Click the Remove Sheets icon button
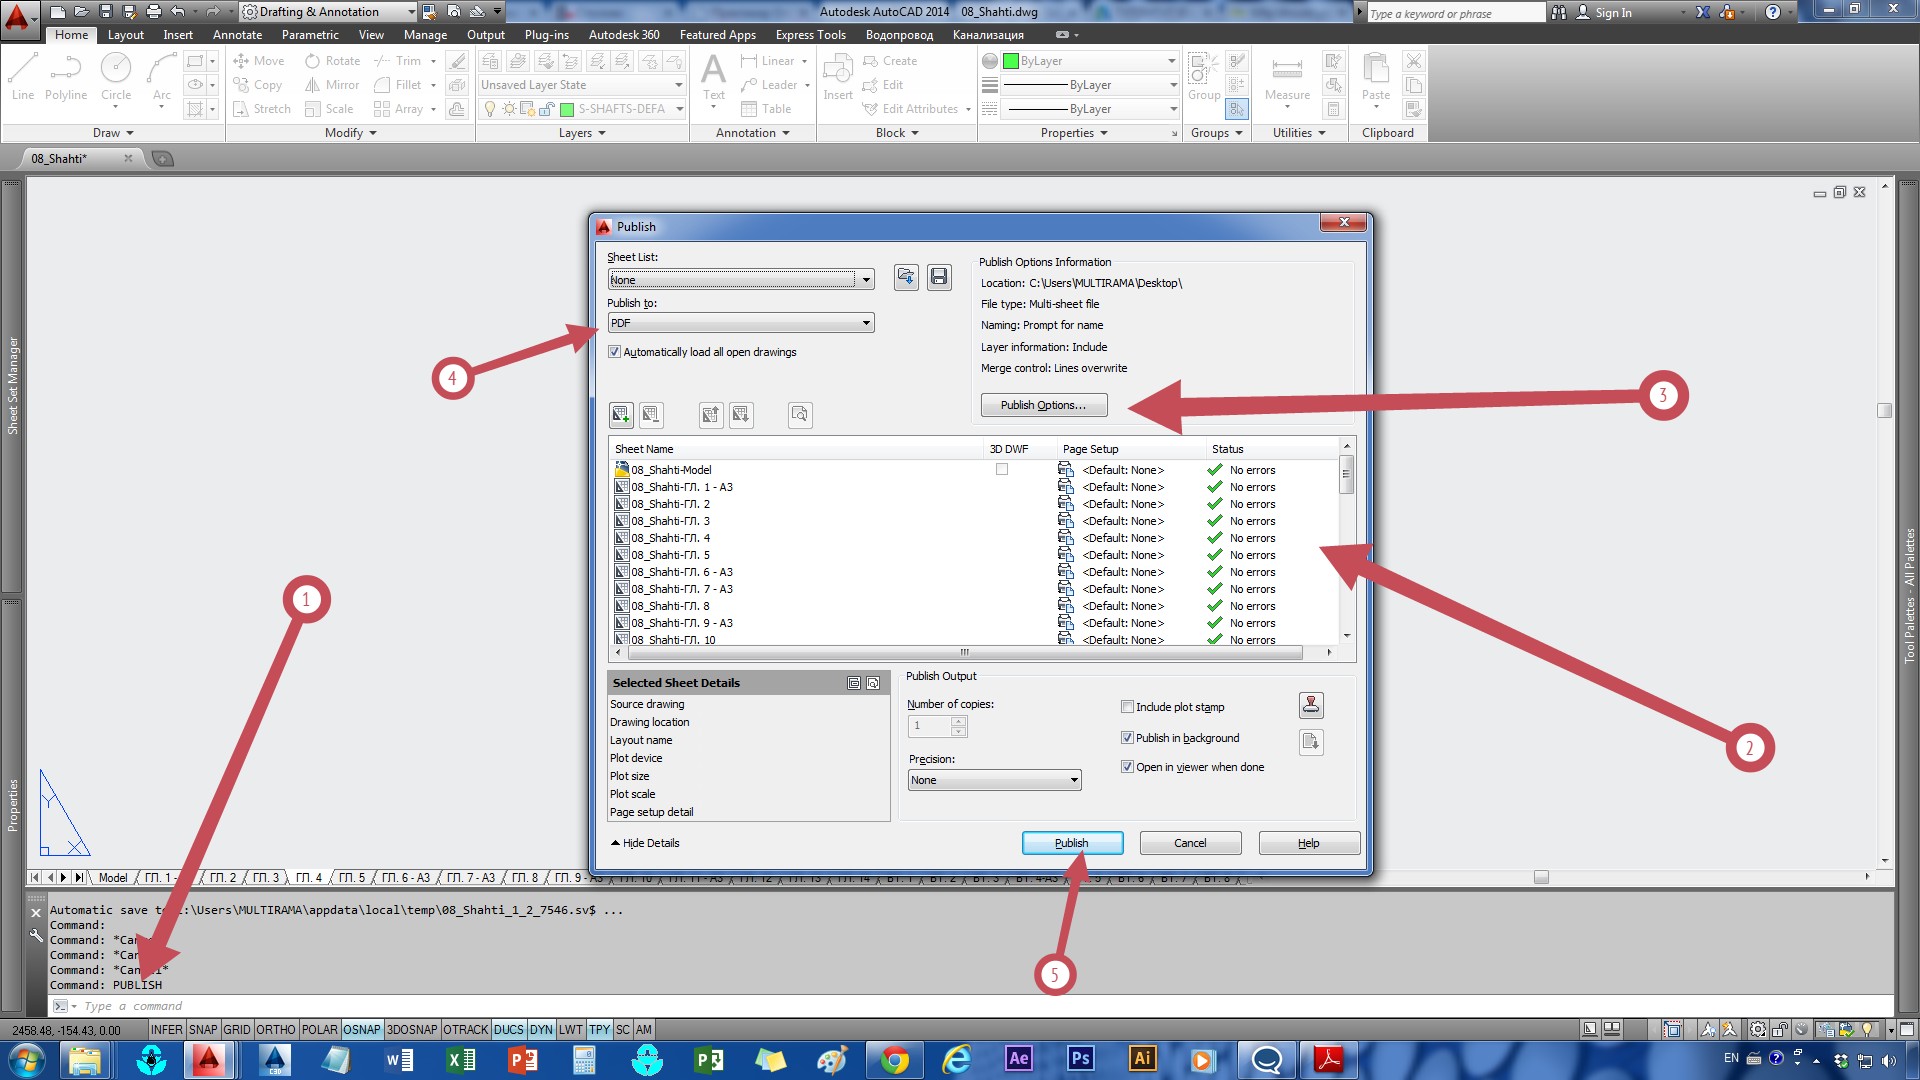1920x1080 pixels. (651, 414)
